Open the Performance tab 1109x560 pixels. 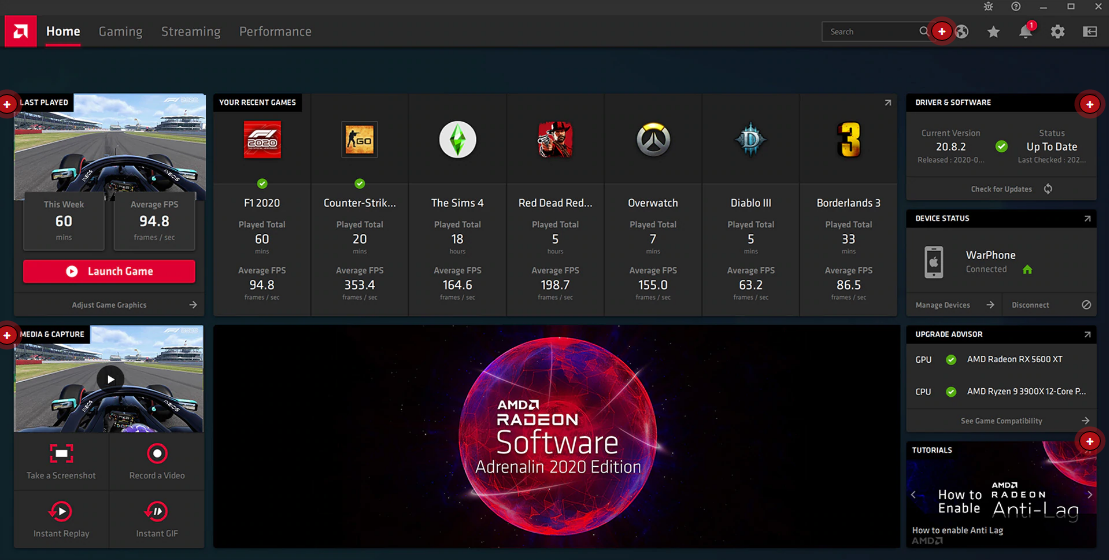275,32
